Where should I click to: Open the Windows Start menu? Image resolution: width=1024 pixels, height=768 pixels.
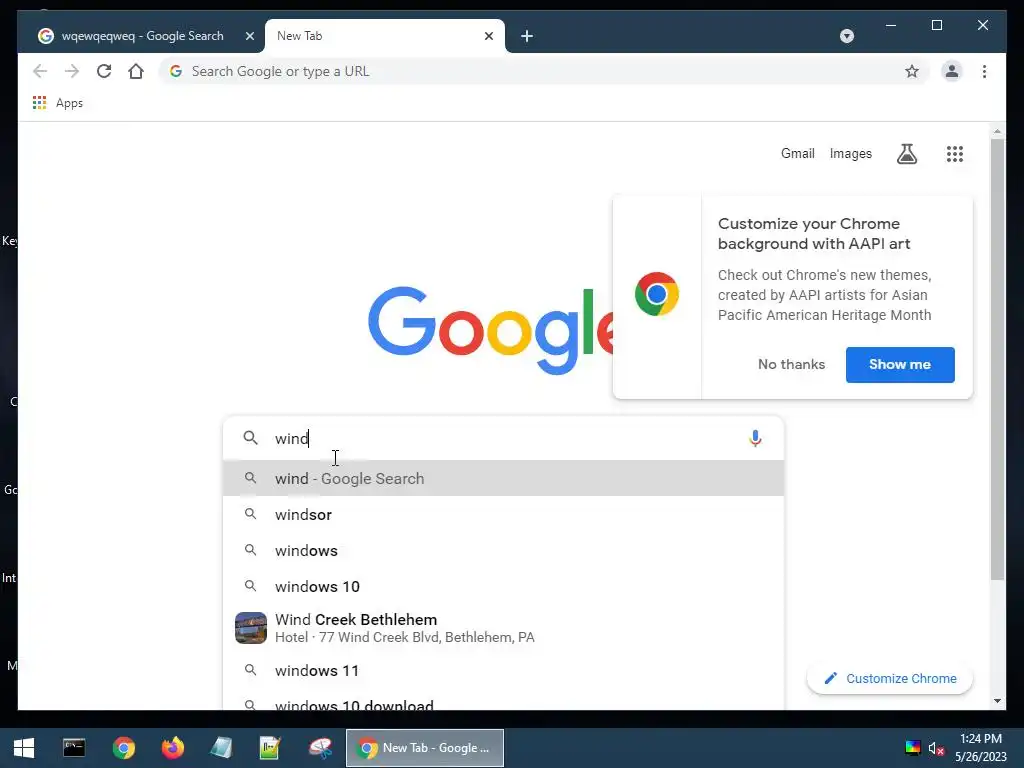(24, 748)
